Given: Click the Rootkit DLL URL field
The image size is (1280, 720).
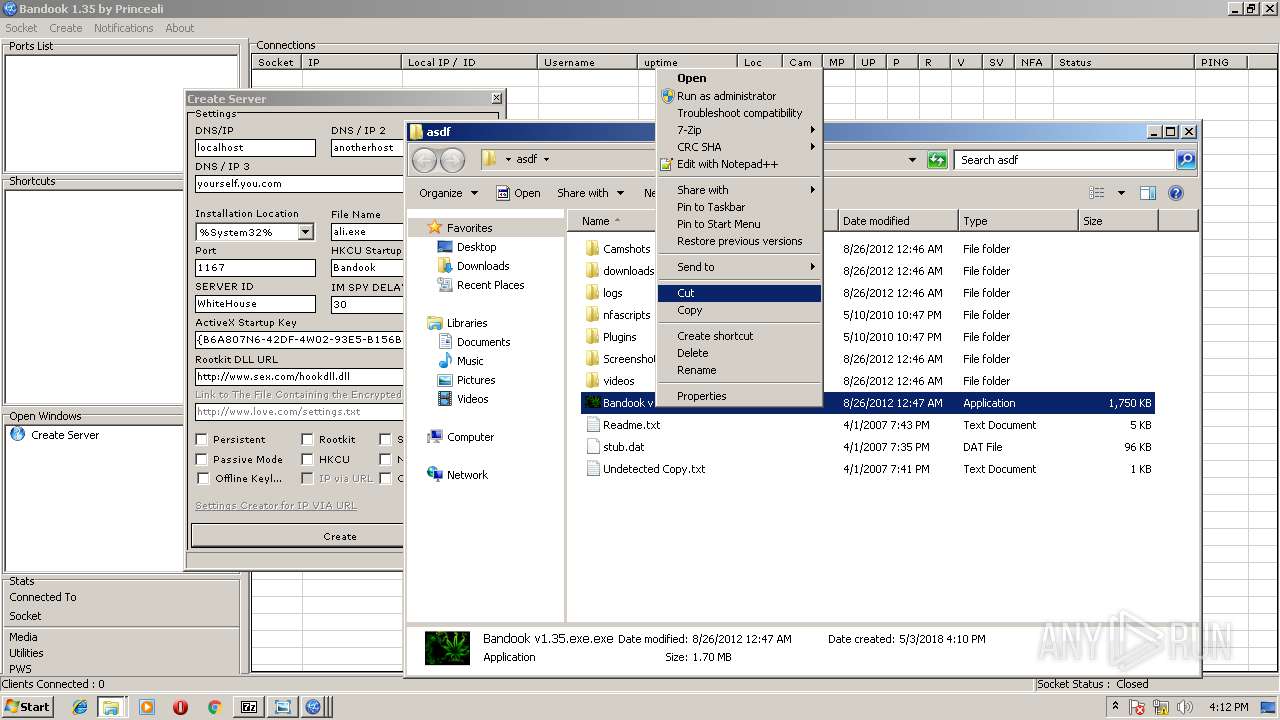Looking at the screenshot, I should coord(300,377).
